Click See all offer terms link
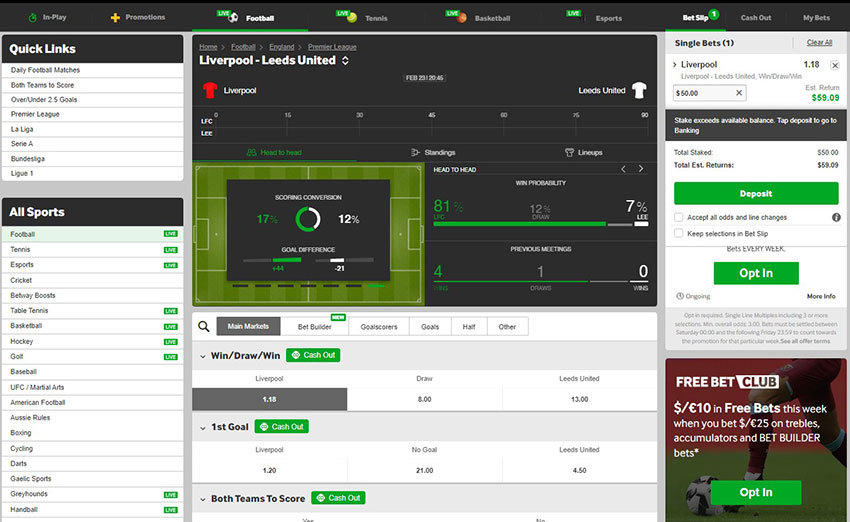This screenshot has width=850, height=522. pyautogui.click(x=805, y=341)
